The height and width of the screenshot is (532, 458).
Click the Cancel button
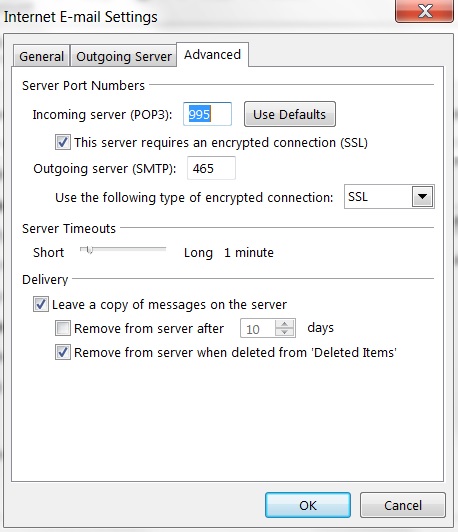(403, 505)
